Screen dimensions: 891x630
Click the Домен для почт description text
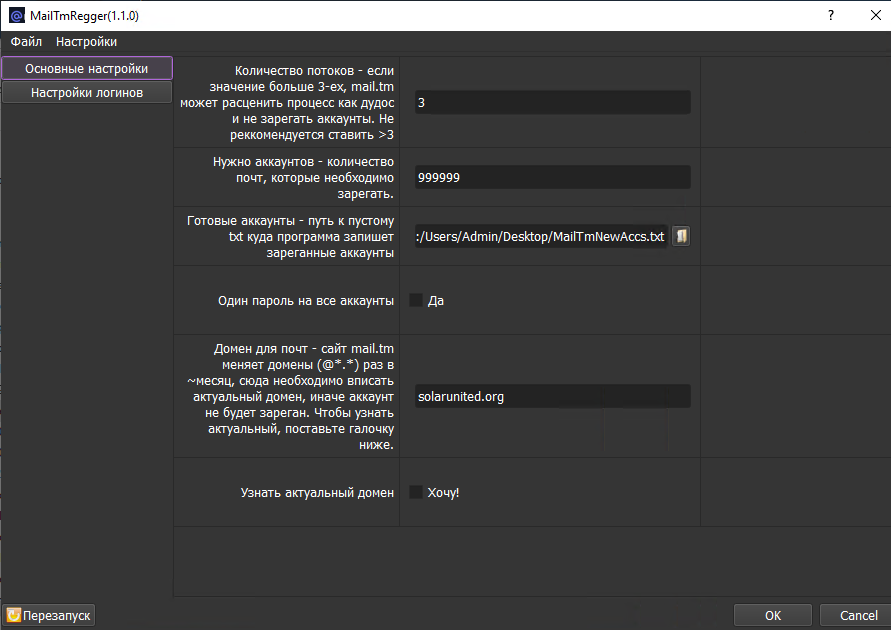point(290,397)
